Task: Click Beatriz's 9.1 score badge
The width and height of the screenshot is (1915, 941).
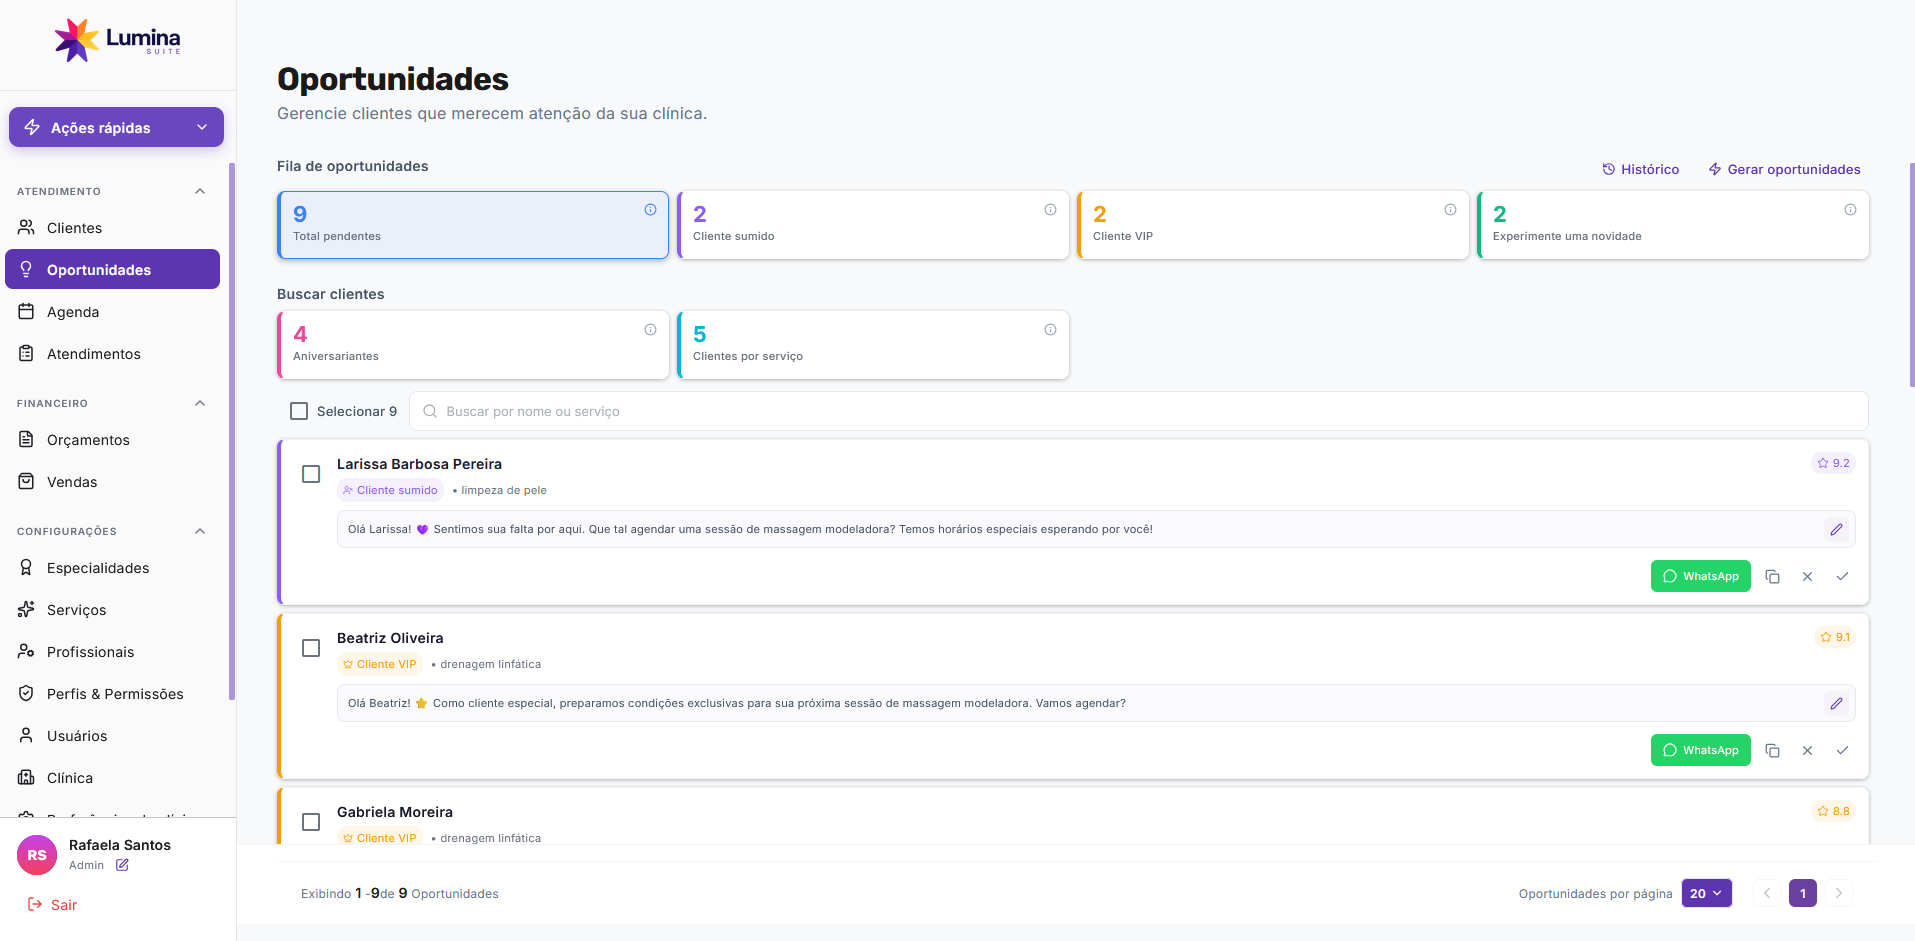Action: click(x=1835, y=637)
